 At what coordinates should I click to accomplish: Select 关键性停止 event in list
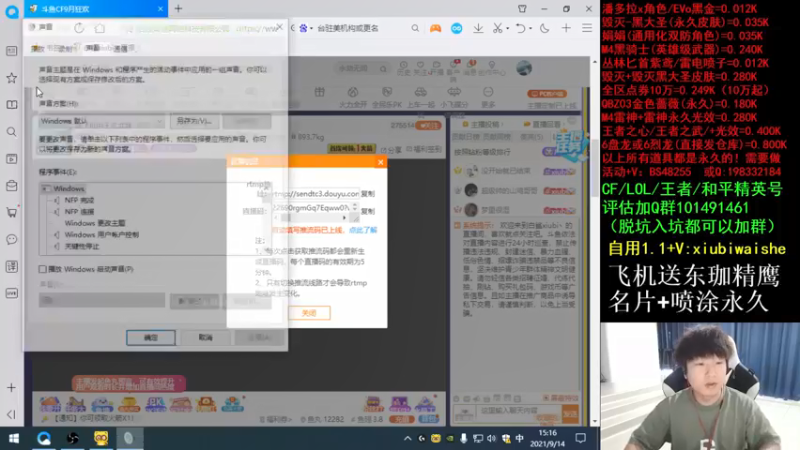pos(82,246)
